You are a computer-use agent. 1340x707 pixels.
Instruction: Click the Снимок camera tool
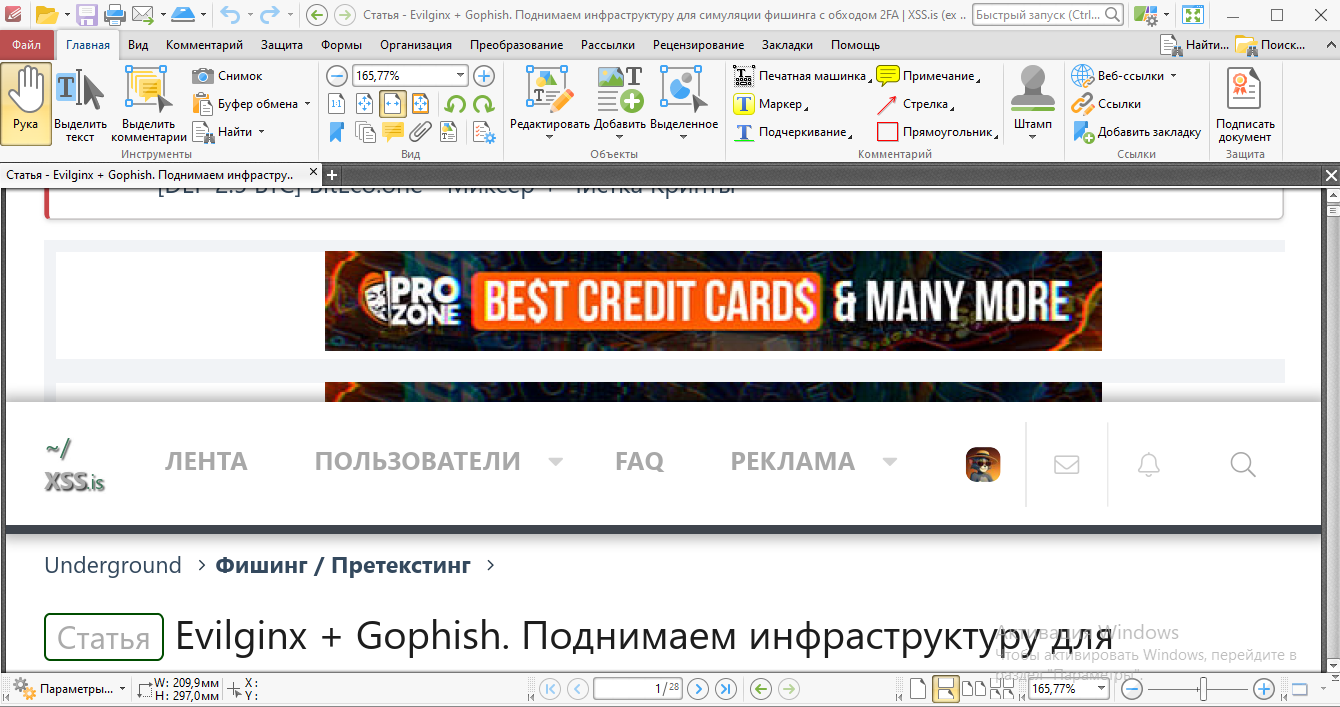228,76
